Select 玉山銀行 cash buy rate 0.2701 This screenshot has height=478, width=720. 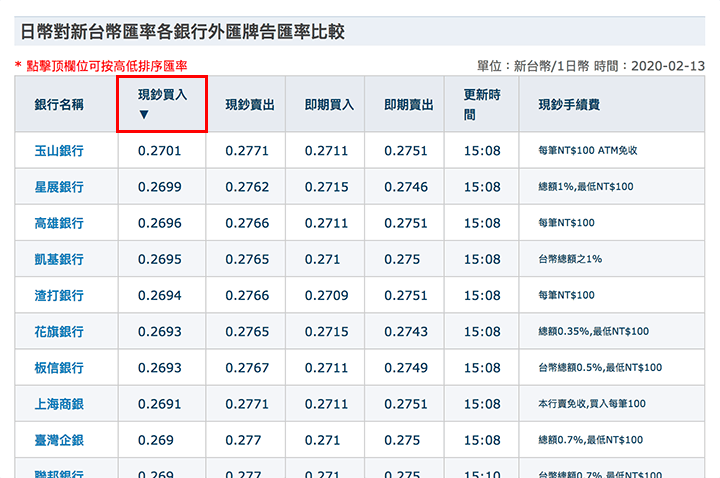tap(160, 151)
